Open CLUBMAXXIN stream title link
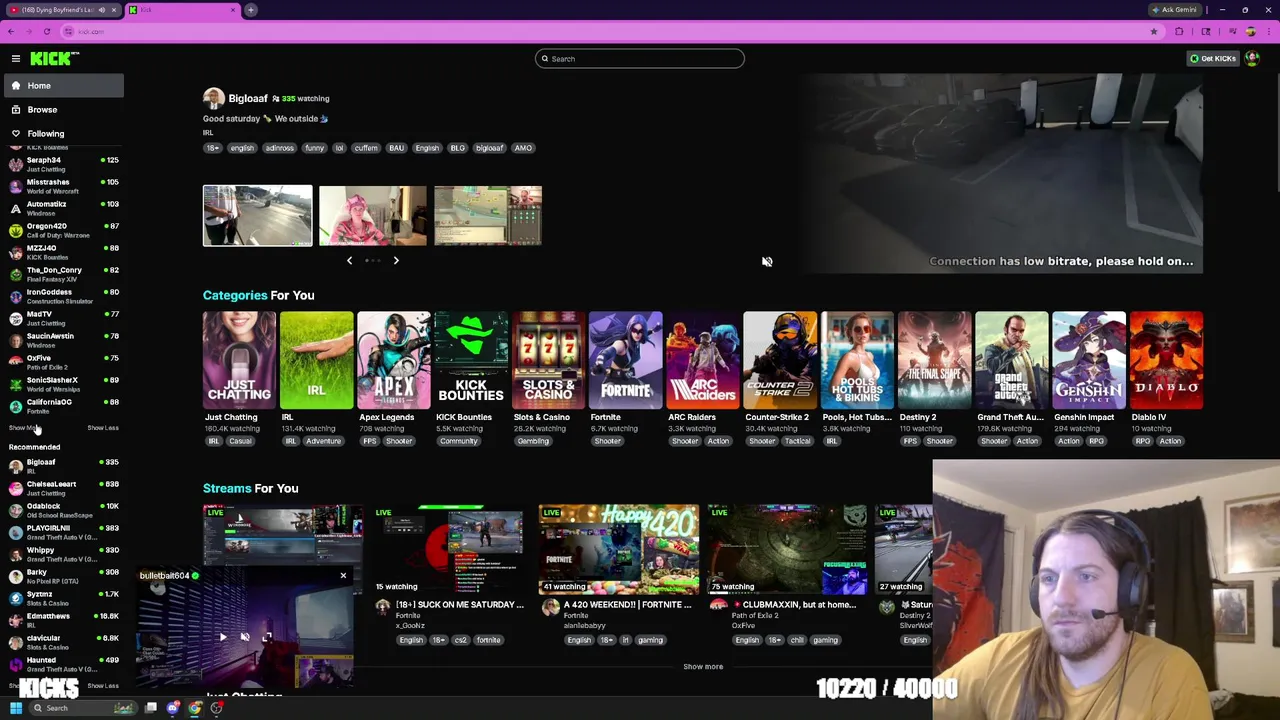Screen dimensions: 1280x720 [796, 605]
